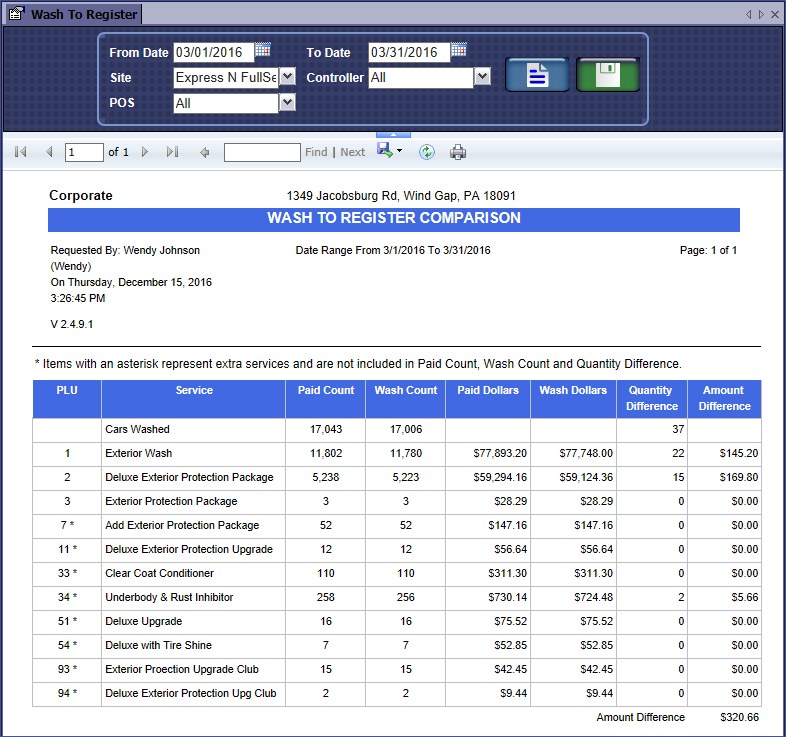Expand the Site dropdown

pos(287,77)
